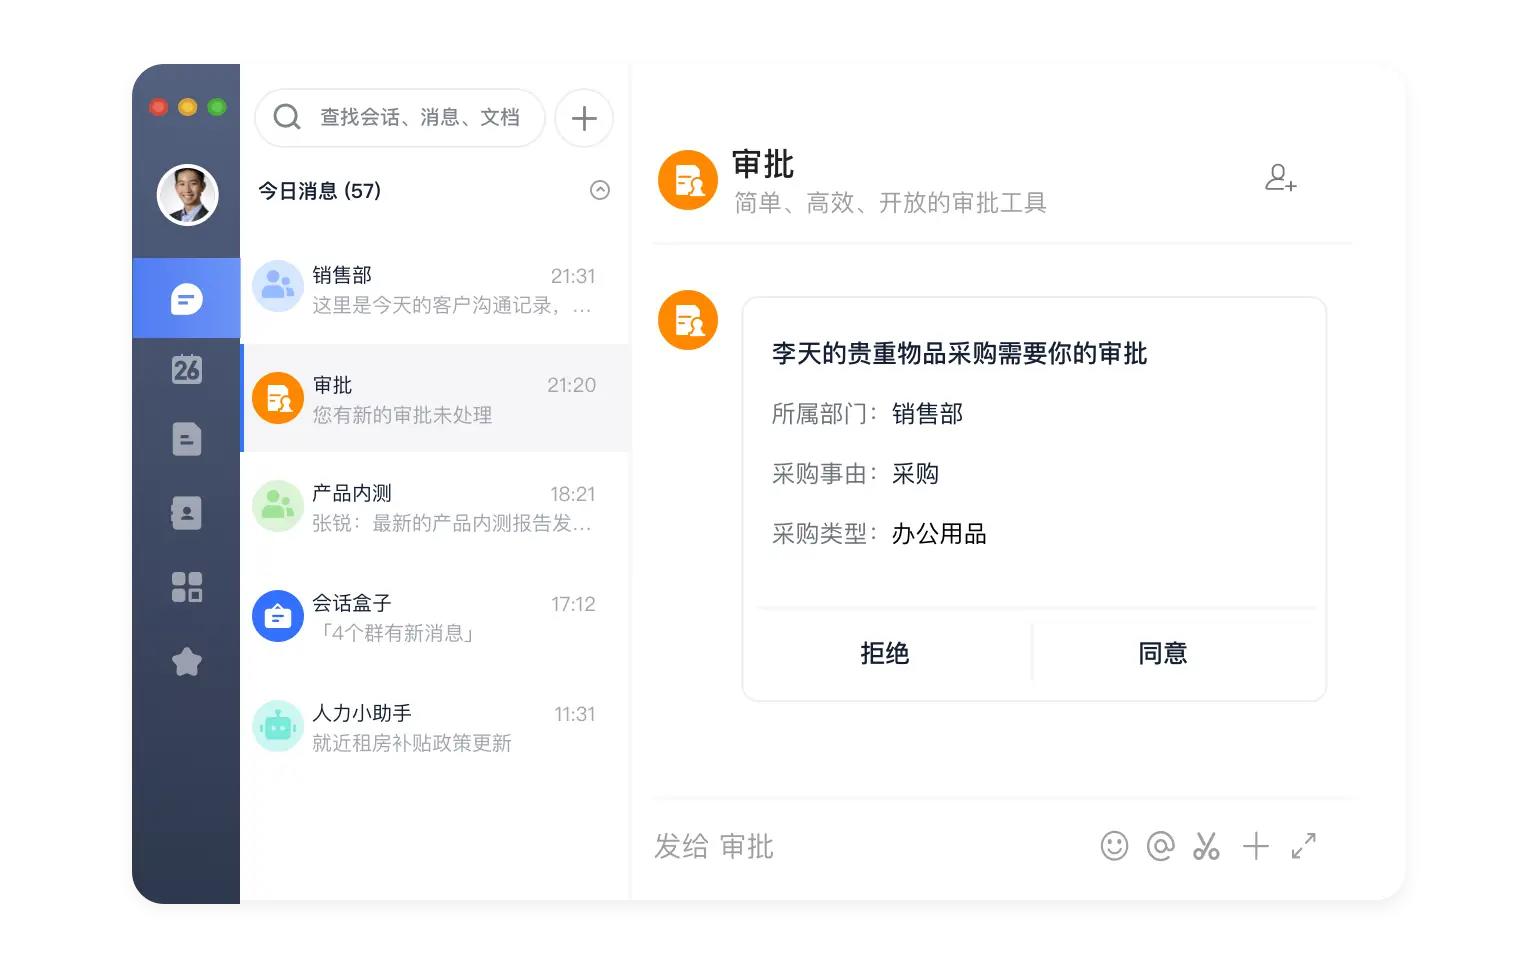Screen dimensions: 1528x964
Task: Select the 审批 conversation in list
Action: 435,398
